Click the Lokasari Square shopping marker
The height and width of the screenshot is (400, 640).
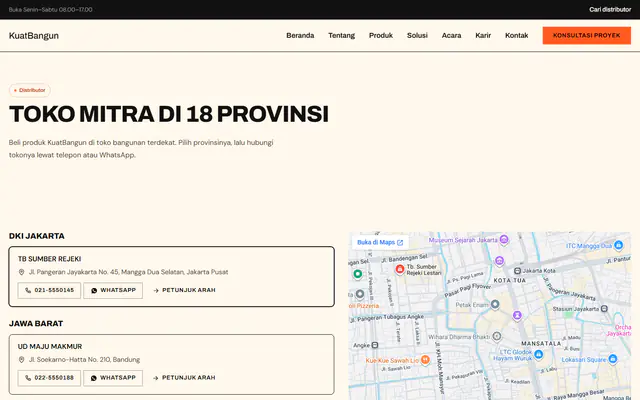click(613, 359)
